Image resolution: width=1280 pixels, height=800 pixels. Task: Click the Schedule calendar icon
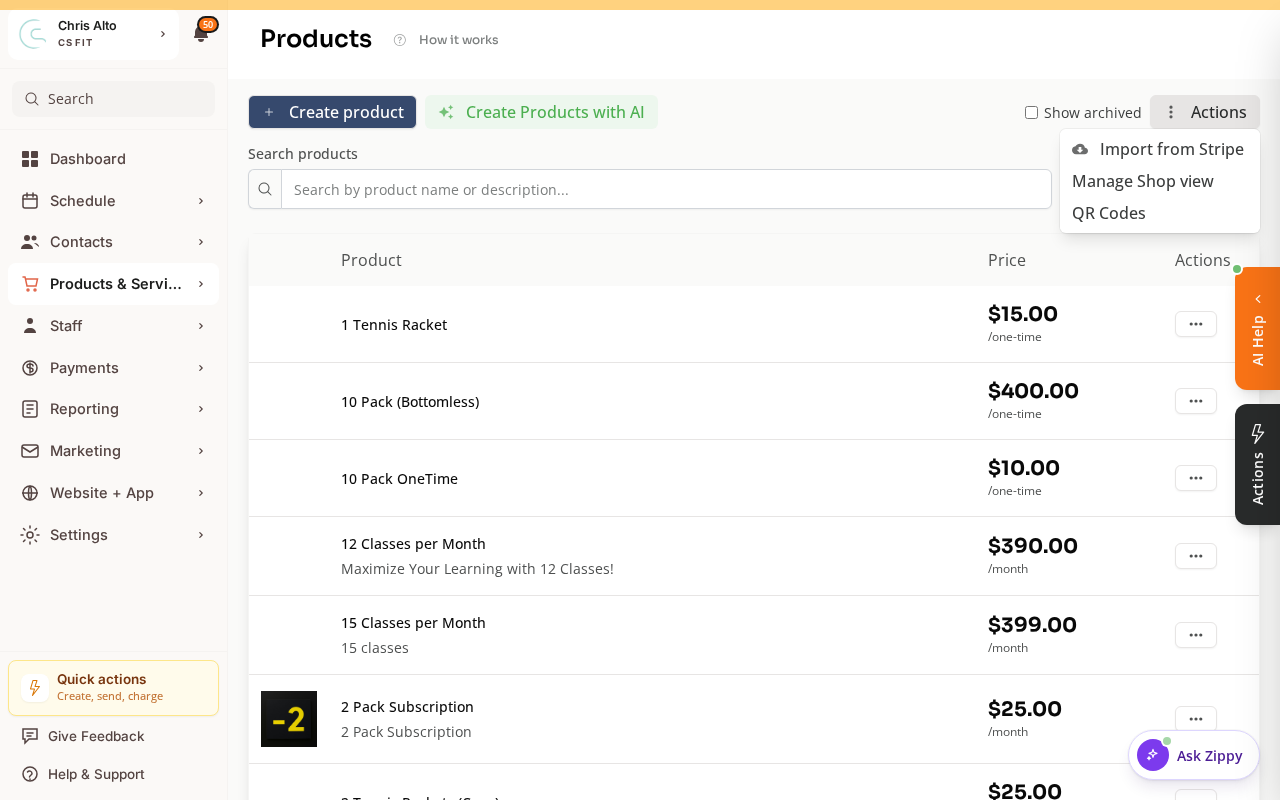coord(30,201)
